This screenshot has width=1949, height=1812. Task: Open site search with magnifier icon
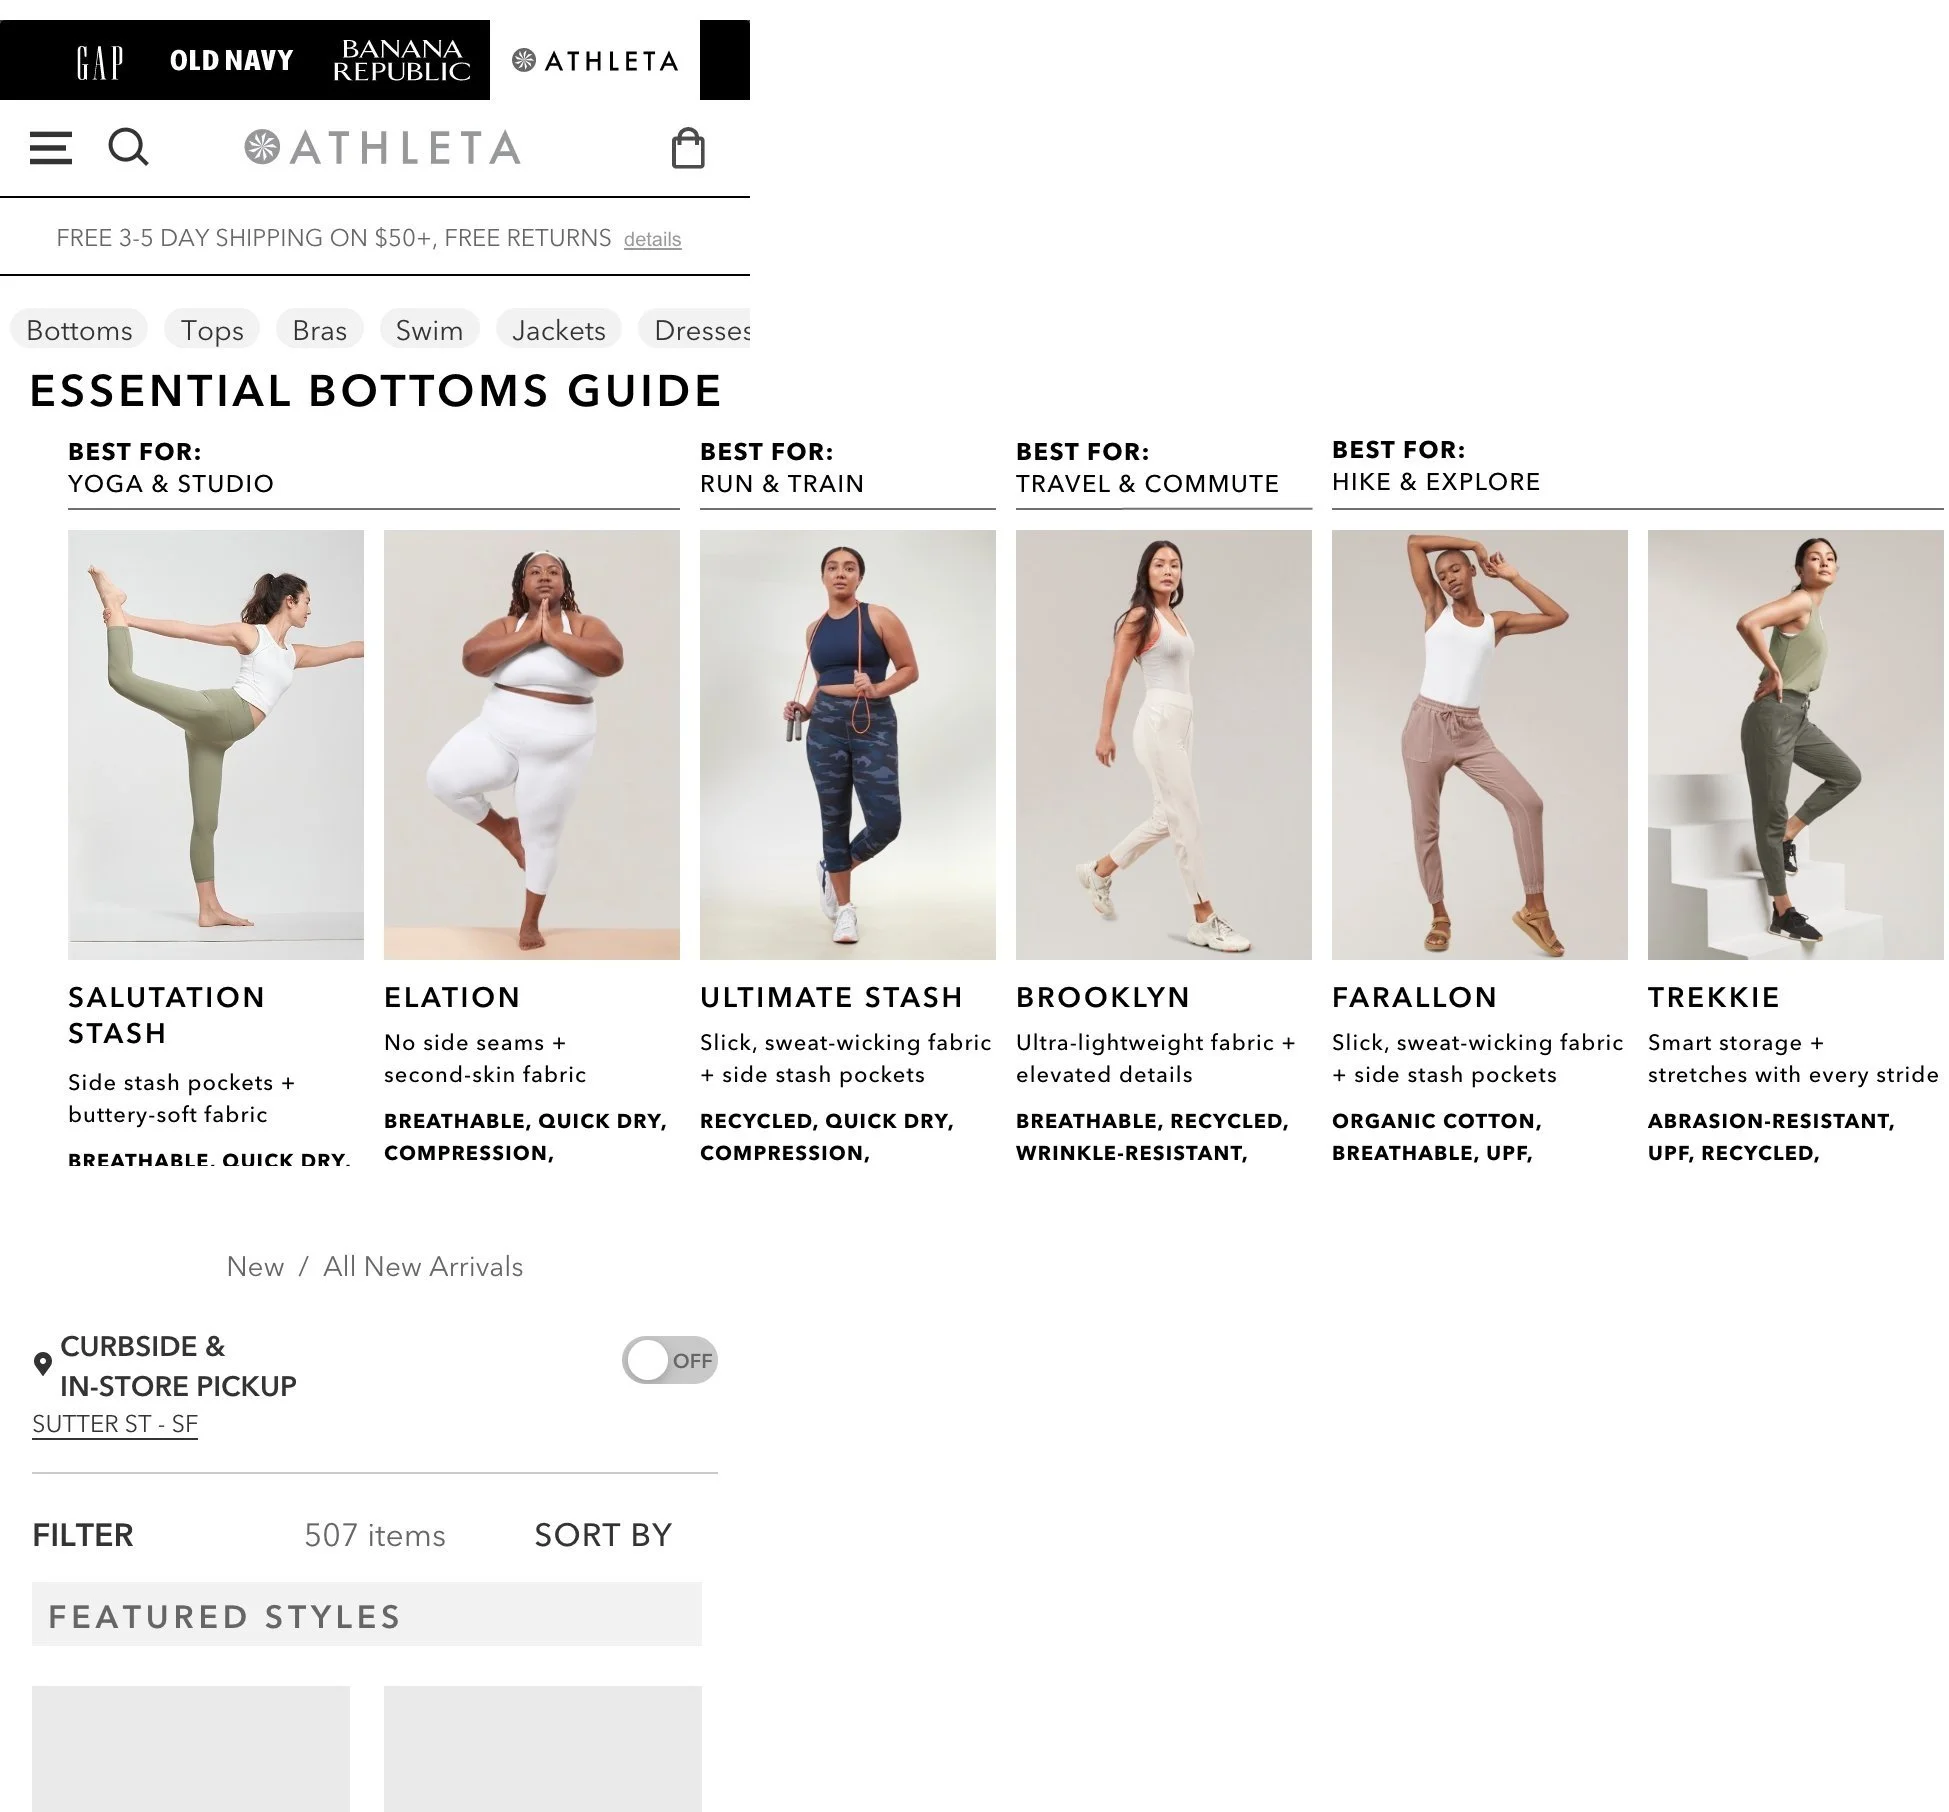tap(128, 147)
